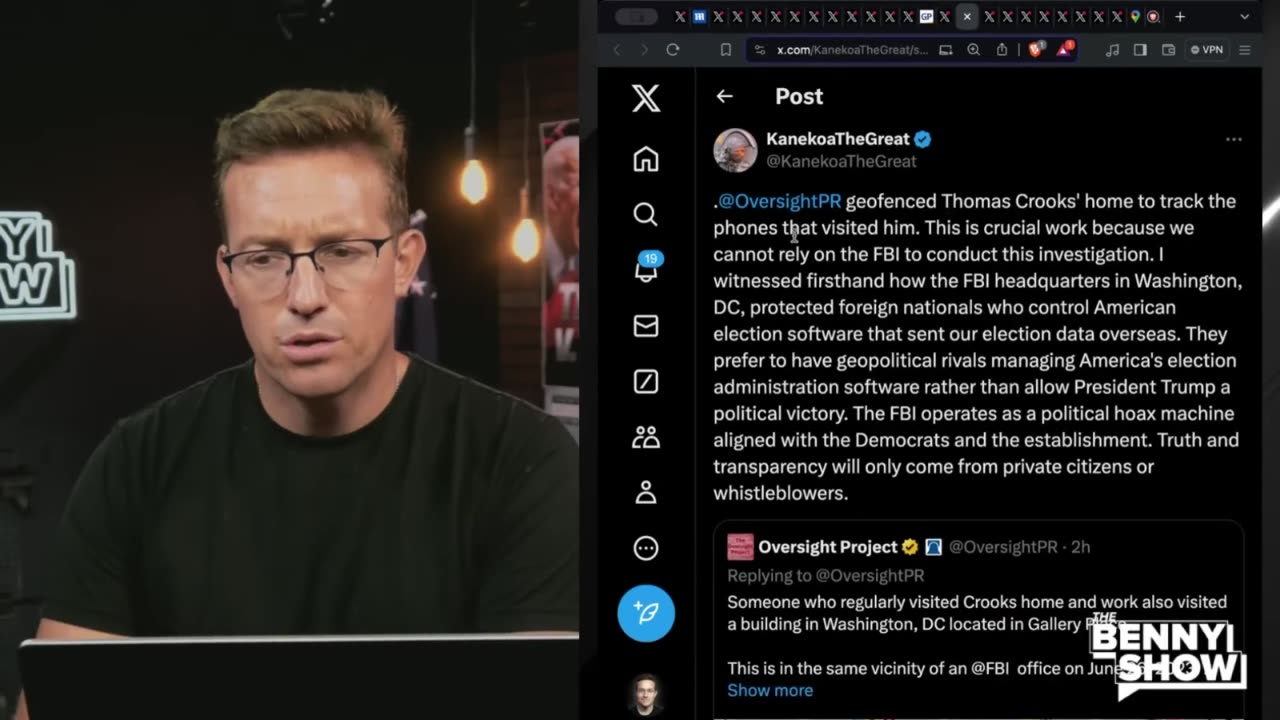The height and width of the screenshot is (720, 1280).
Task: Open the Oversight Project quoted avatar
Action: click(x=740, y=547)
